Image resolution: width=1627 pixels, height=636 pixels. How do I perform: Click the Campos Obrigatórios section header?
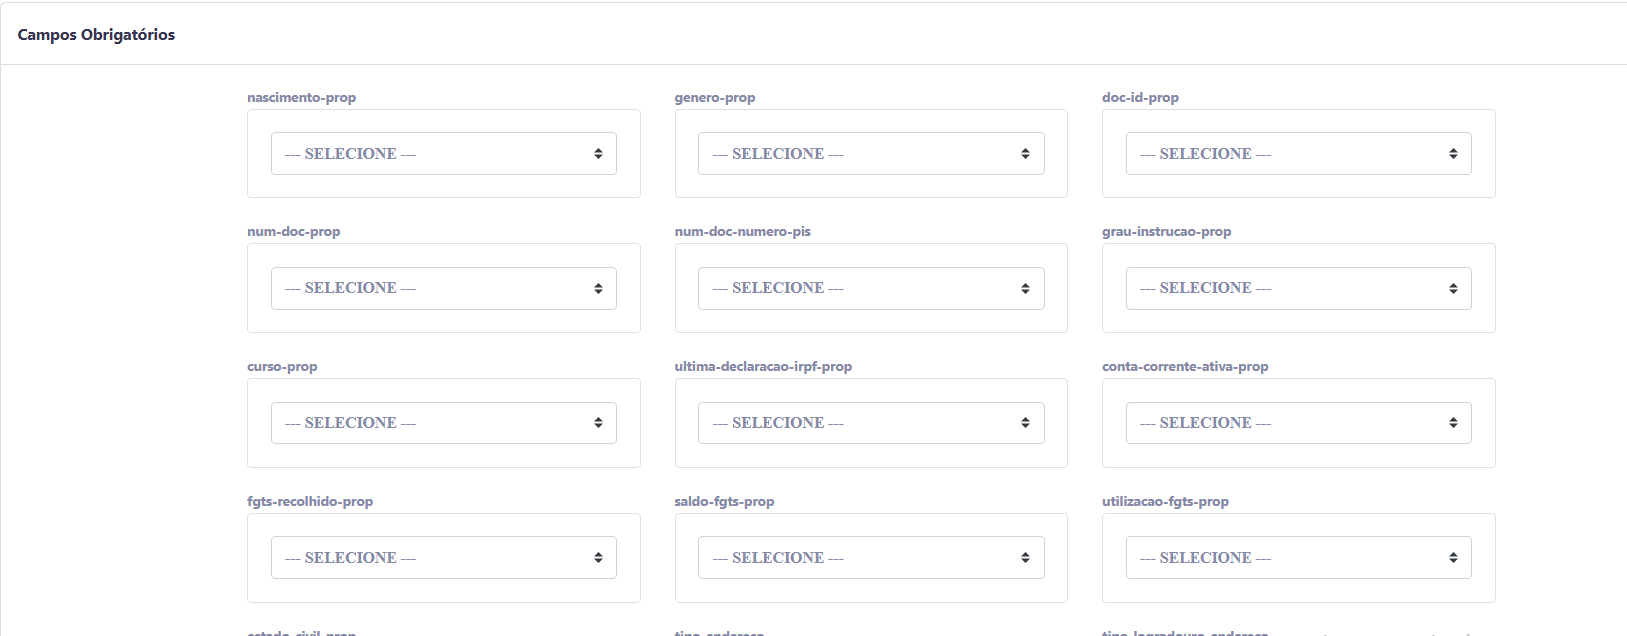[x=96, y=35]
